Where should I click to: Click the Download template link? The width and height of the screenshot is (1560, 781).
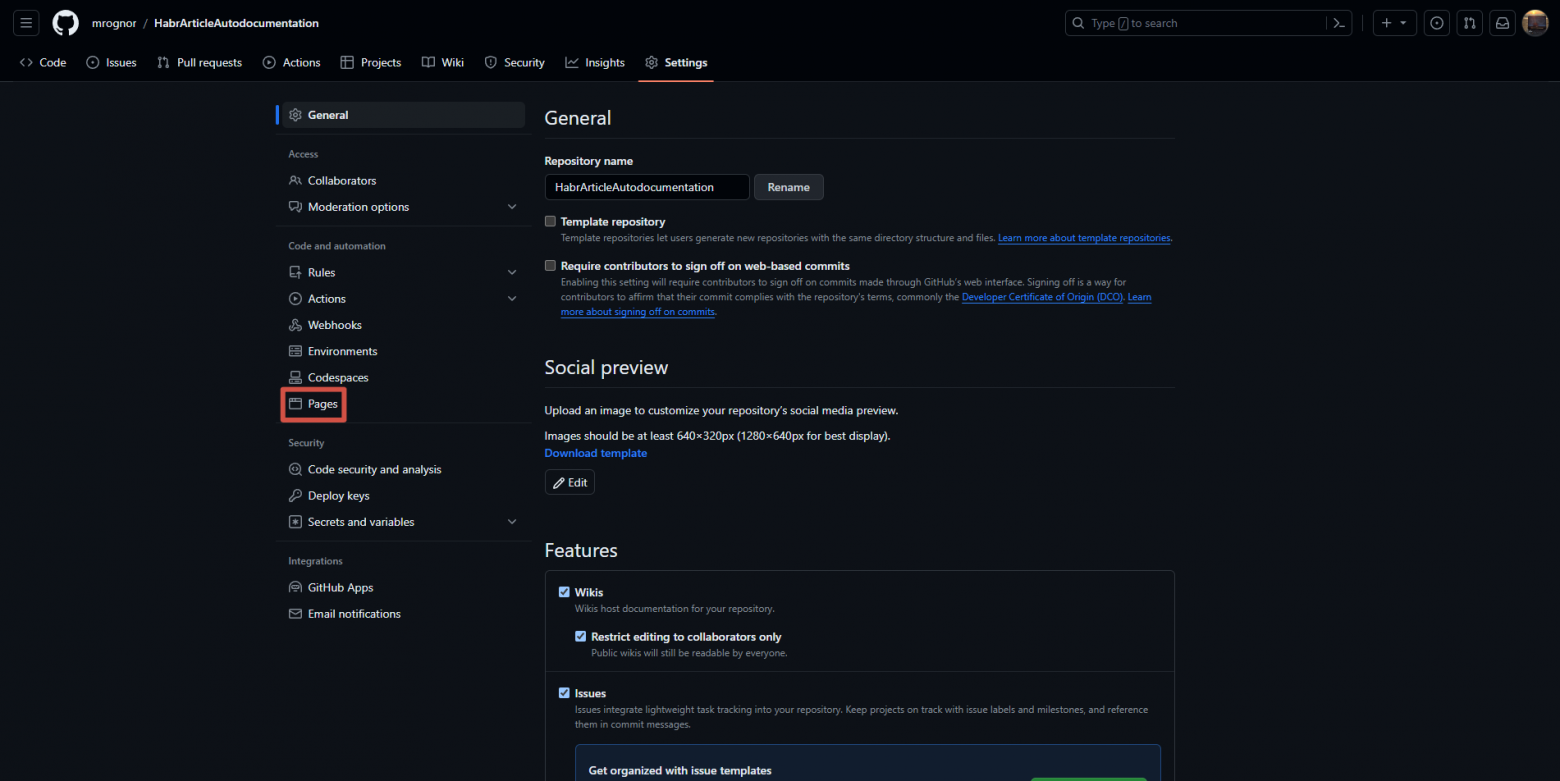tap(595, 453)
